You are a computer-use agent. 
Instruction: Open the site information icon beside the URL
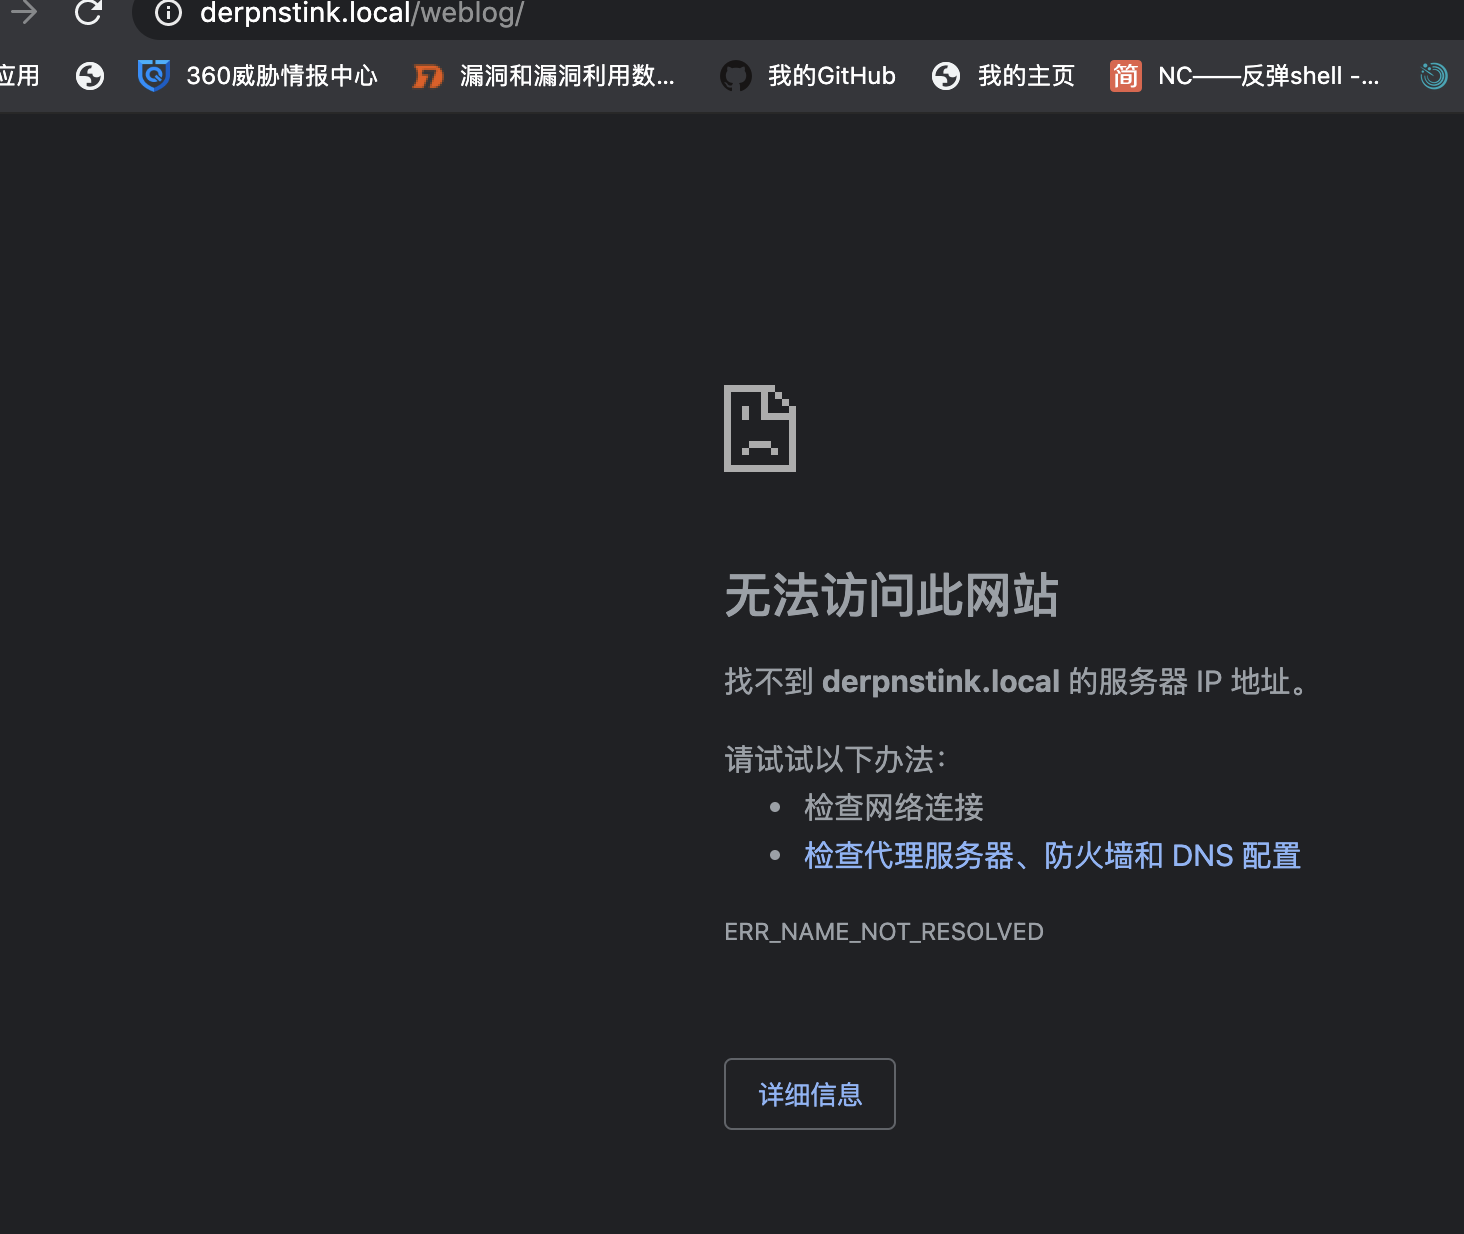(x=168, y=13)
